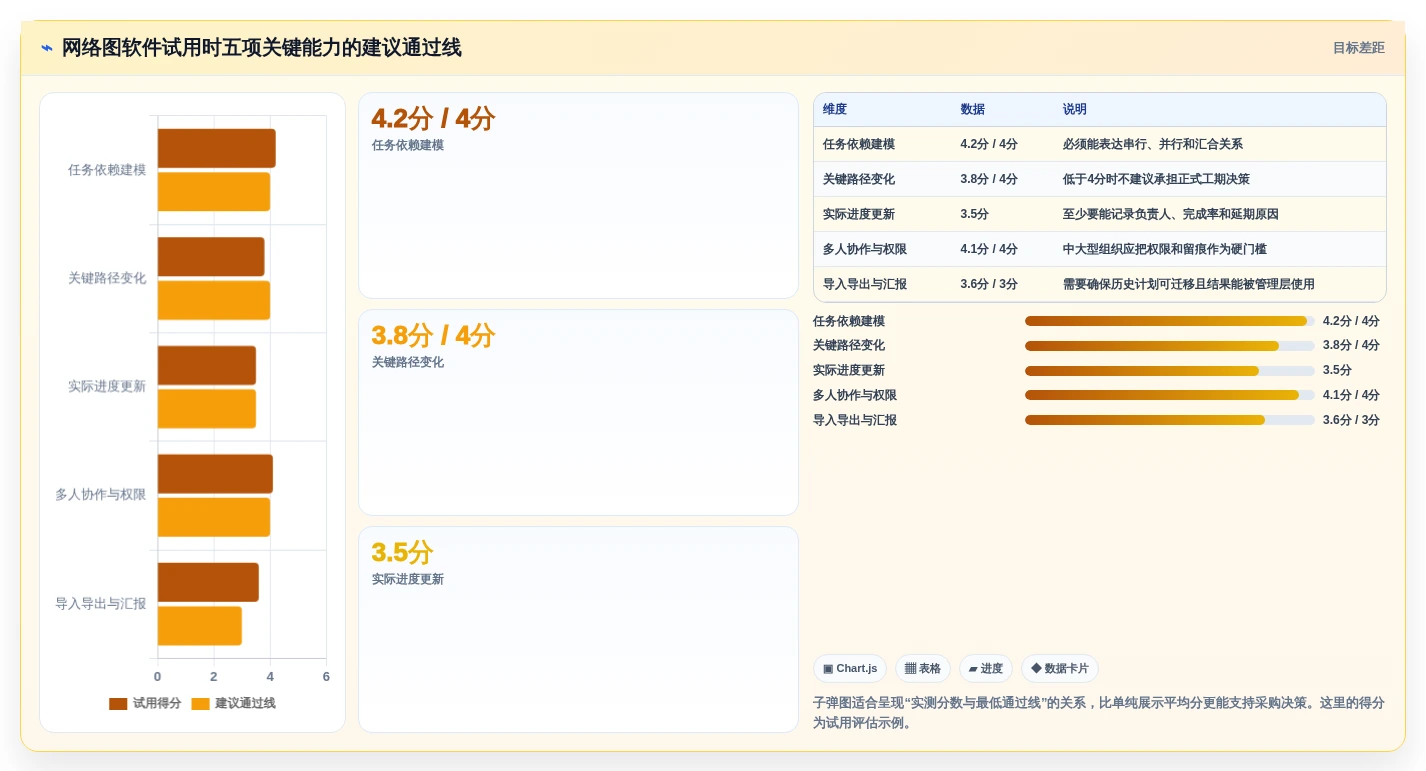Click chart axis label 任务依赖建模
The width and height of the screenshot is (1426, 771).
point(107,170)
